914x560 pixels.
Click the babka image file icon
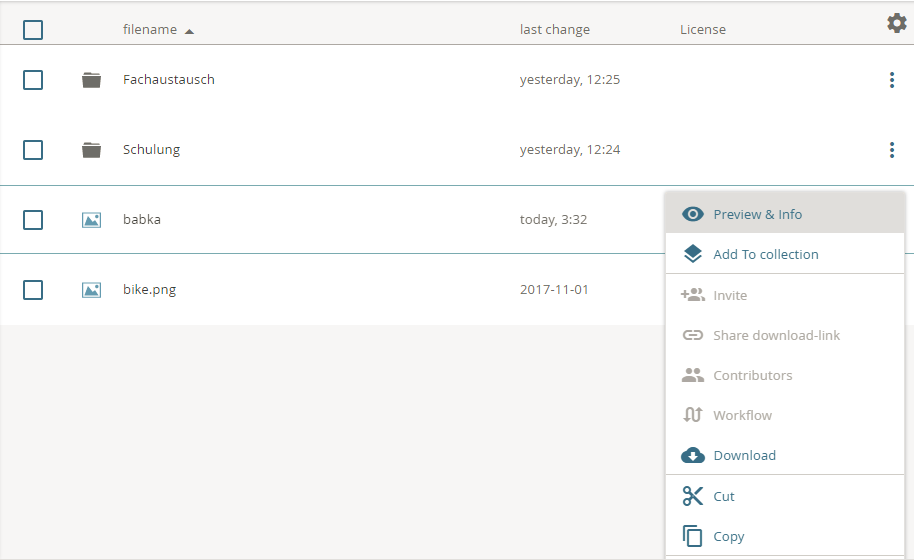coord(92,220)
